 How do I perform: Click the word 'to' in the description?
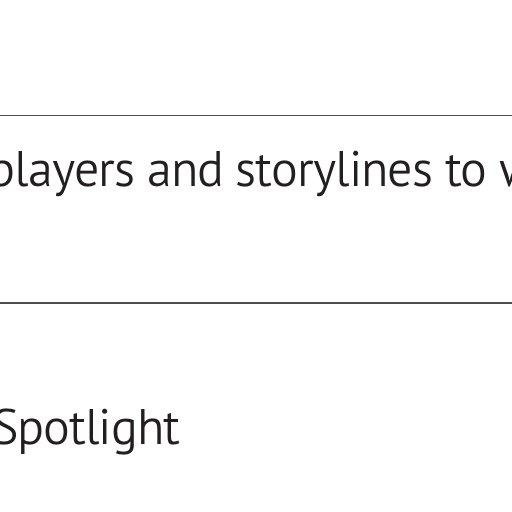pyautogui.click(x=465, y=172)
